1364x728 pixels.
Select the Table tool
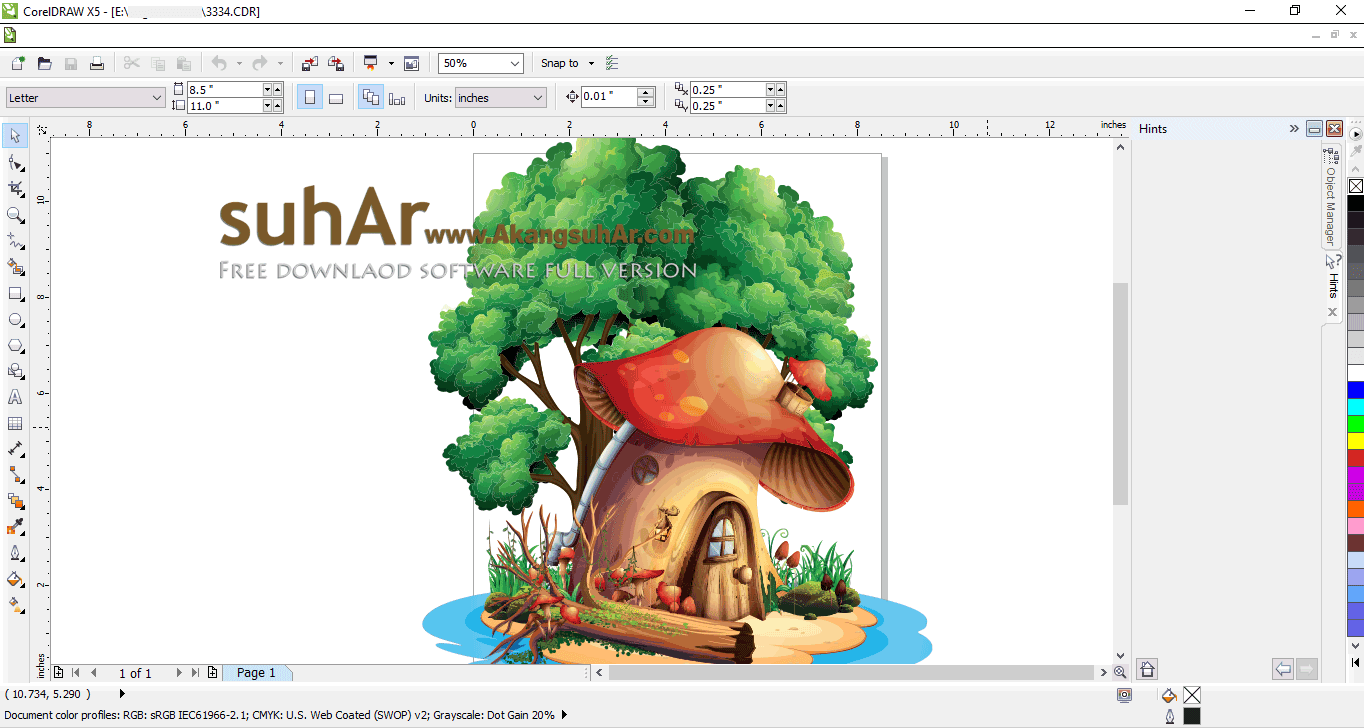(15, 423)
